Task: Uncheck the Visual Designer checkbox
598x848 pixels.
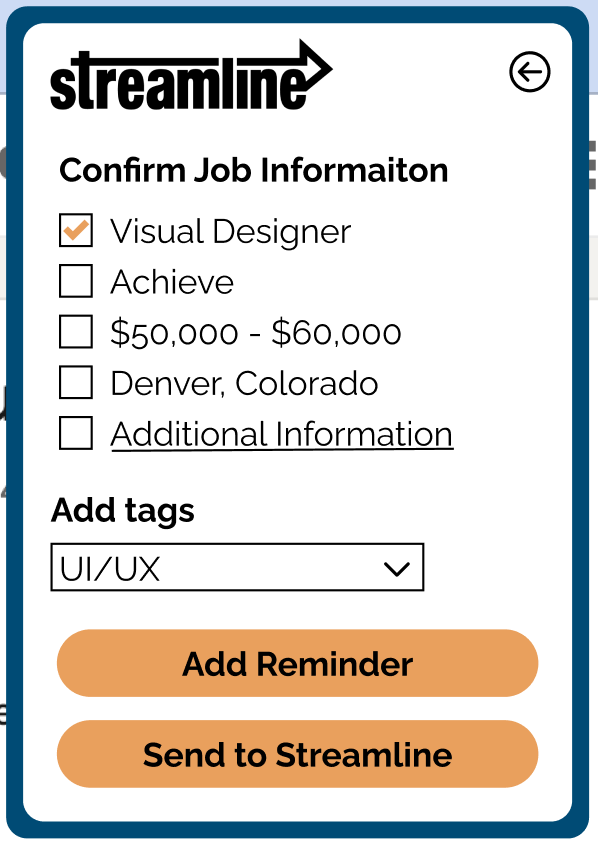Action: click(76, 230)
